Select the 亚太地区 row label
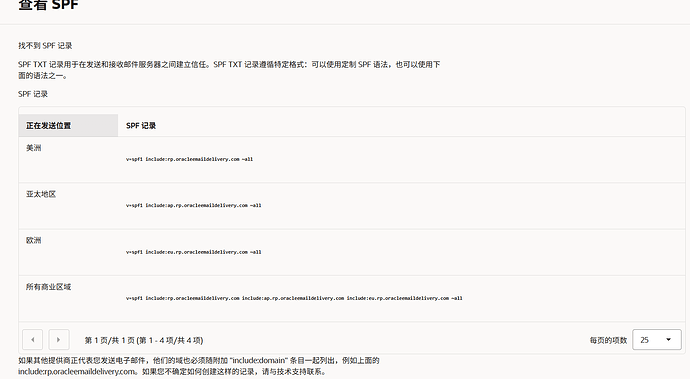The image size is (690, 379). tap(41, 194)
